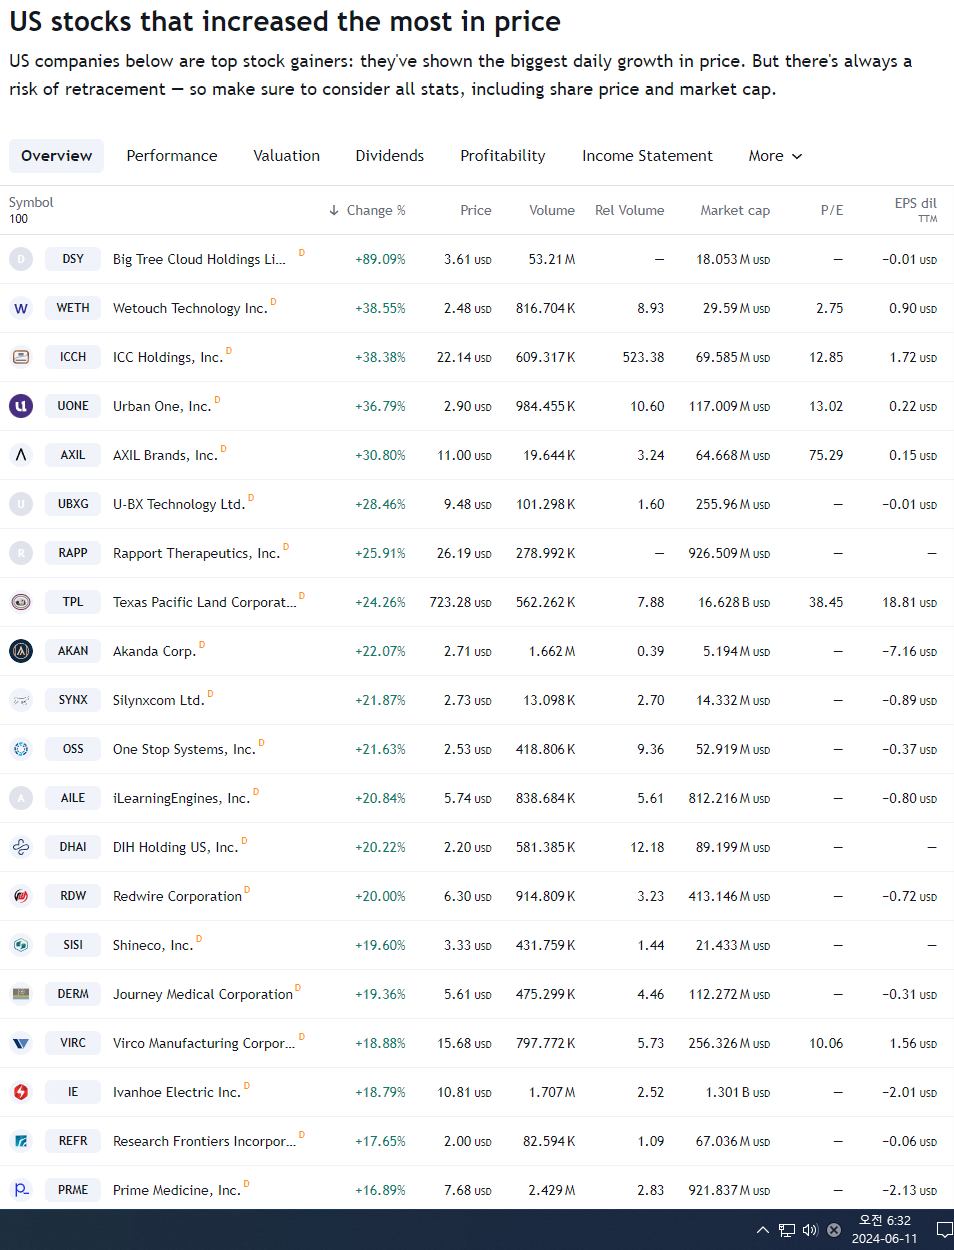This screenshot has height=1250, width=954.
Task: Click the AXIL Brands logo icon
Action: [x=21, y=455]
